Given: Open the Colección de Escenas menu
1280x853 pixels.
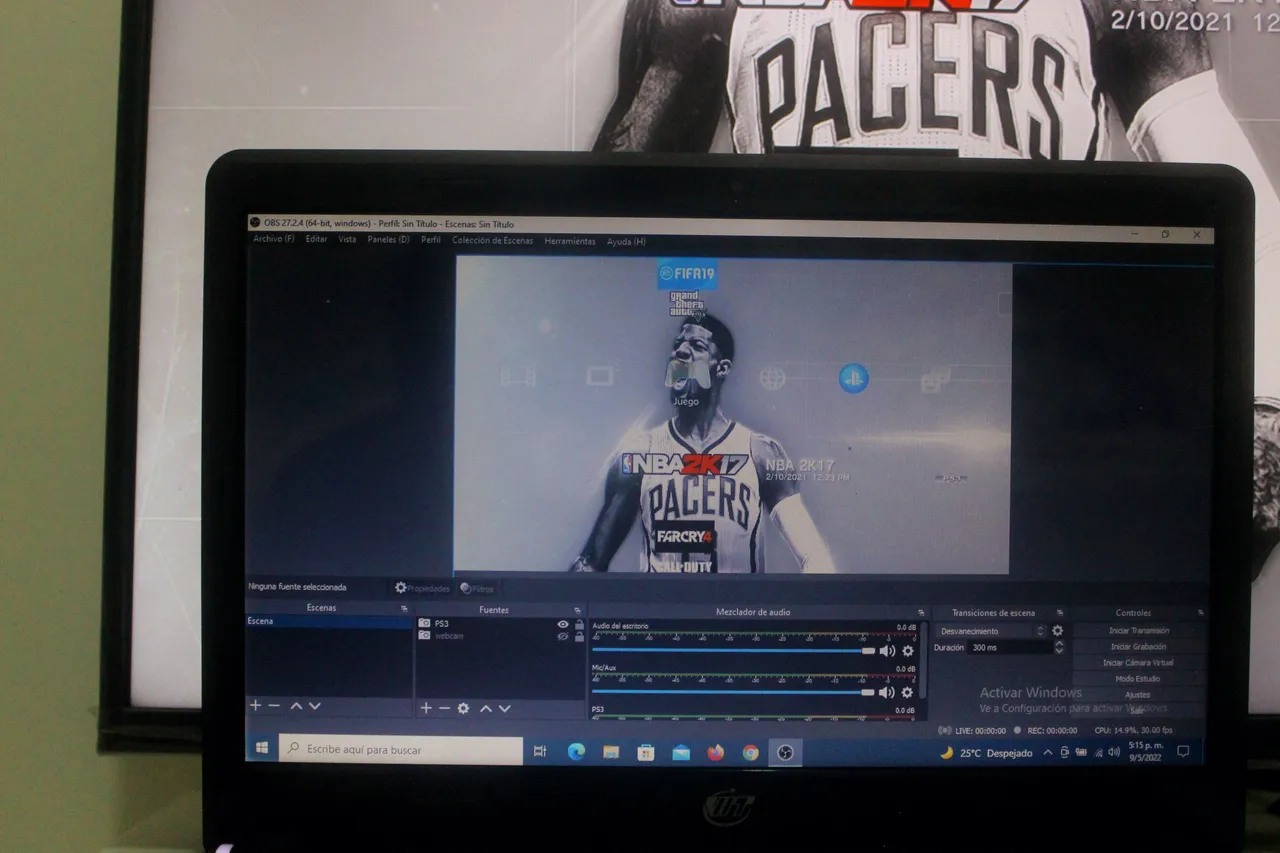Looking at the screenshot, I should (x=492, y=241).
